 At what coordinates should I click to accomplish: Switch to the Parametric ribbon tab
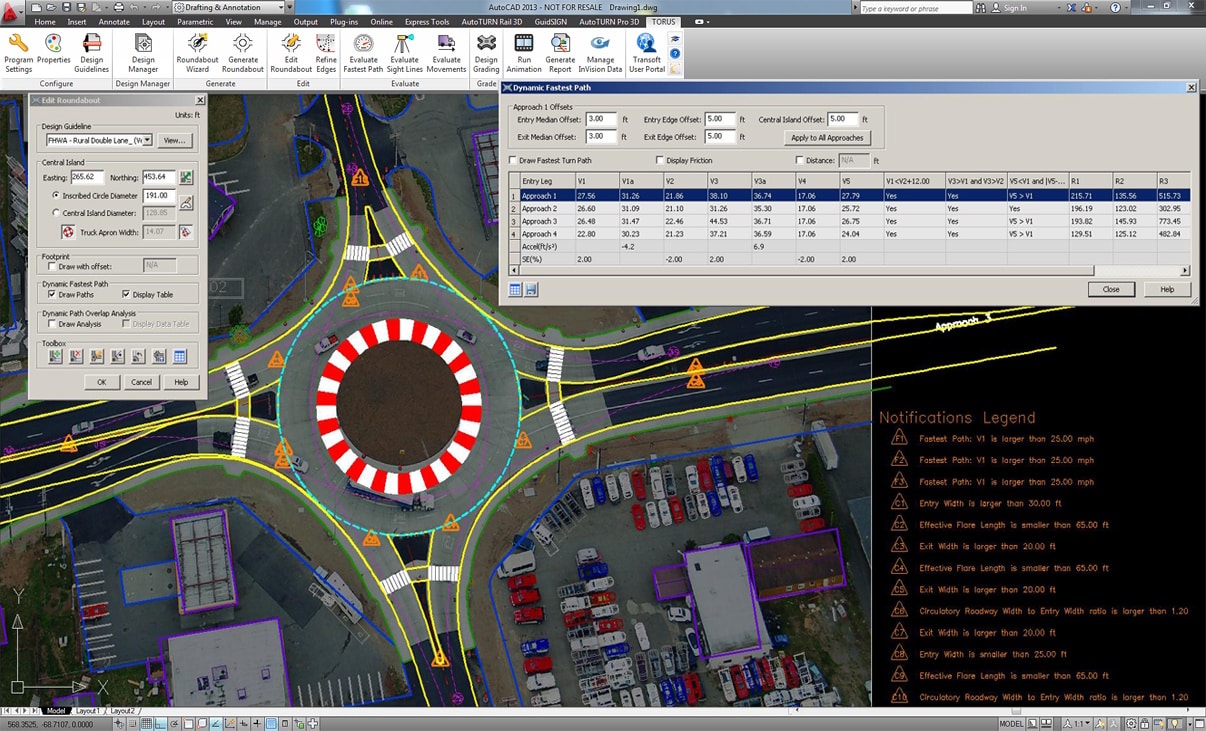194,21
